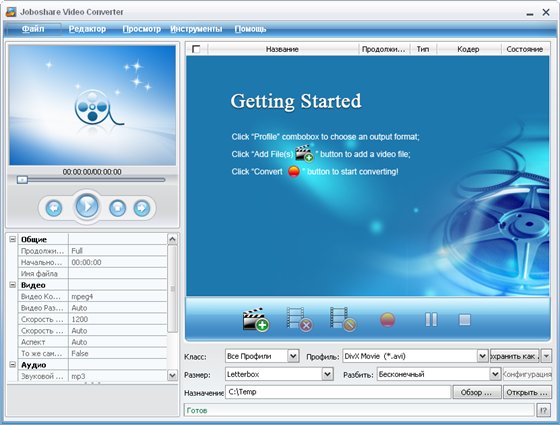The height and width of the screenshot is (425, 560).
Task: Stop the preview player
Action: 118,208
